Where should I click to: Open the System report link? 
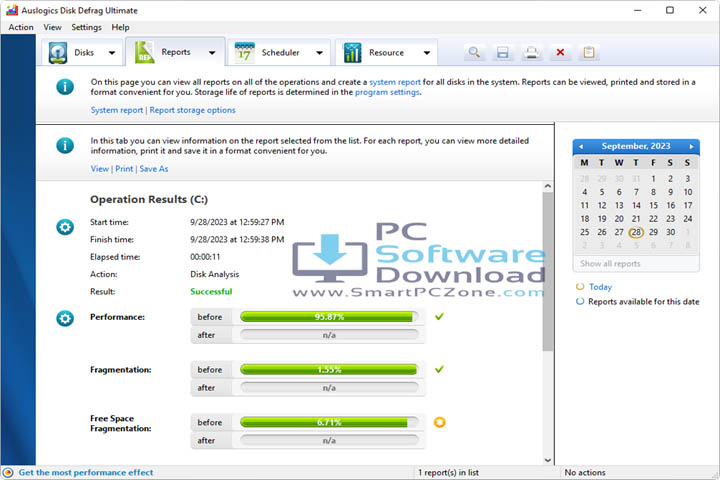tap(117, 110)
